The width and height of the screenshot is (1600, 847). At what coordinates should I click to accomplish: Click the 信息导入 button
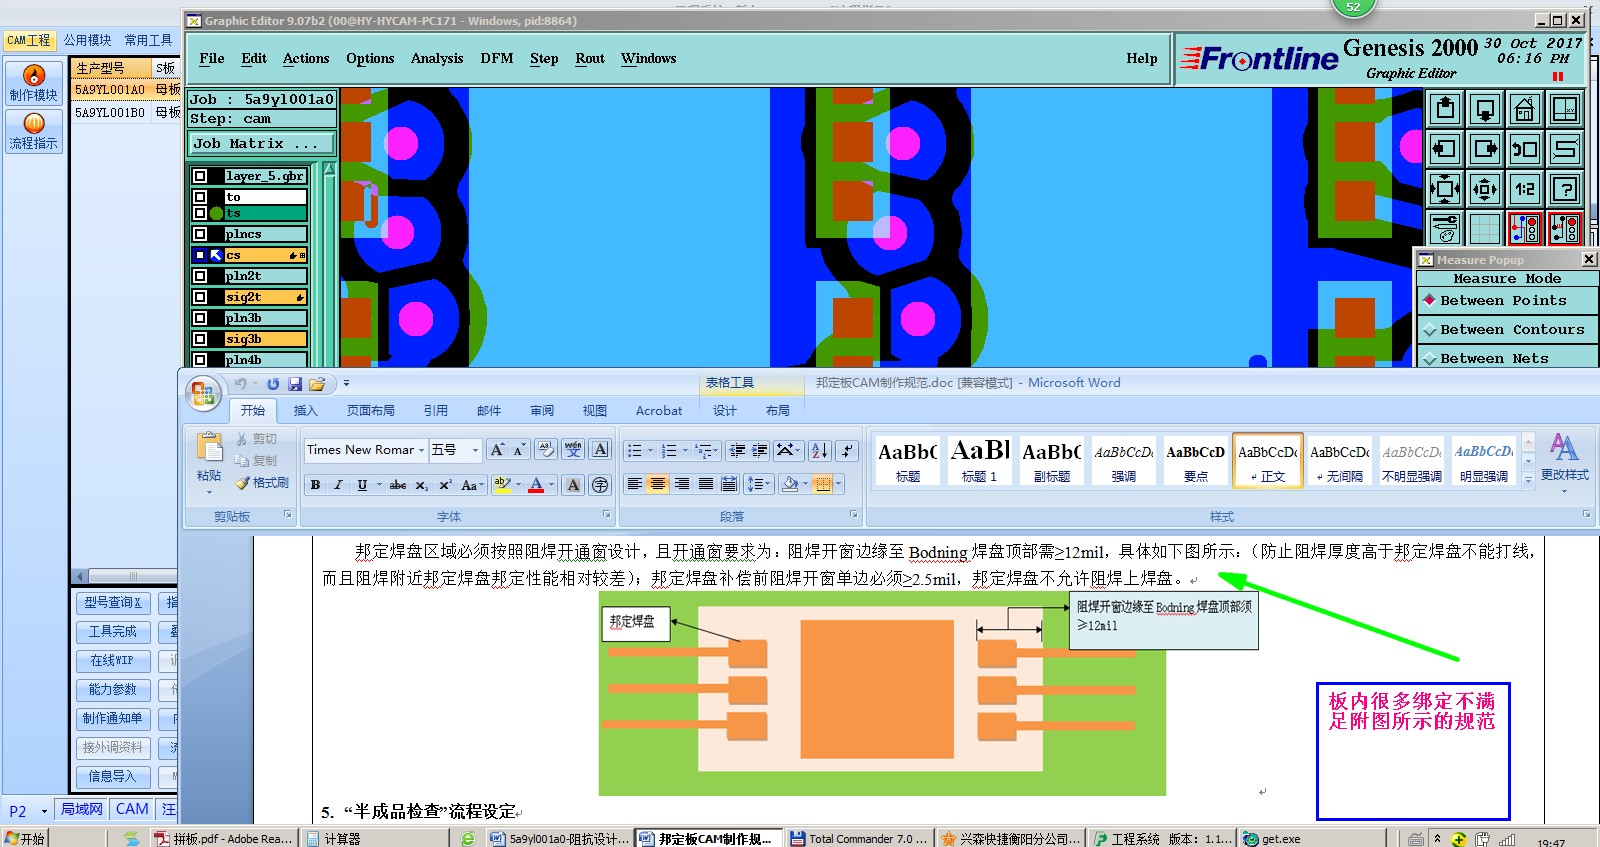[113, 777]
